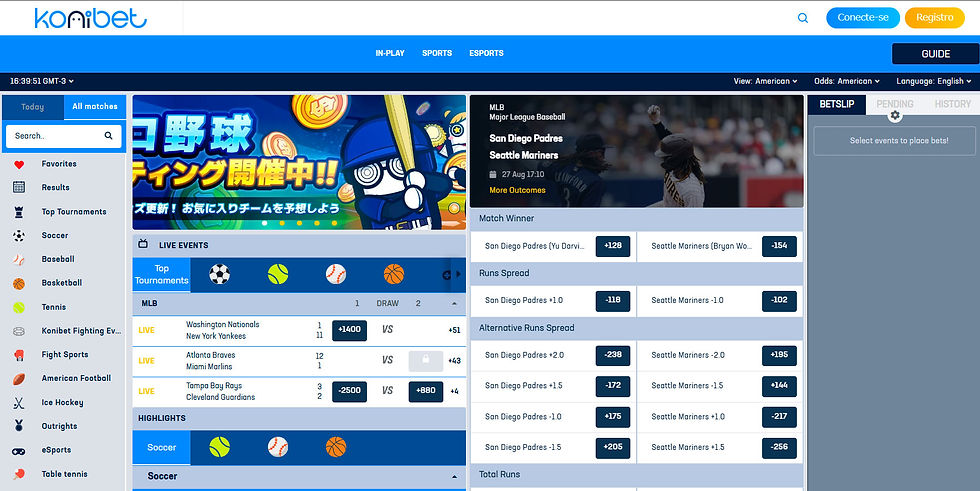Filter live events by baseball icon
The height and width of the screenshot is (491, 980).
(x=336, y=274)
